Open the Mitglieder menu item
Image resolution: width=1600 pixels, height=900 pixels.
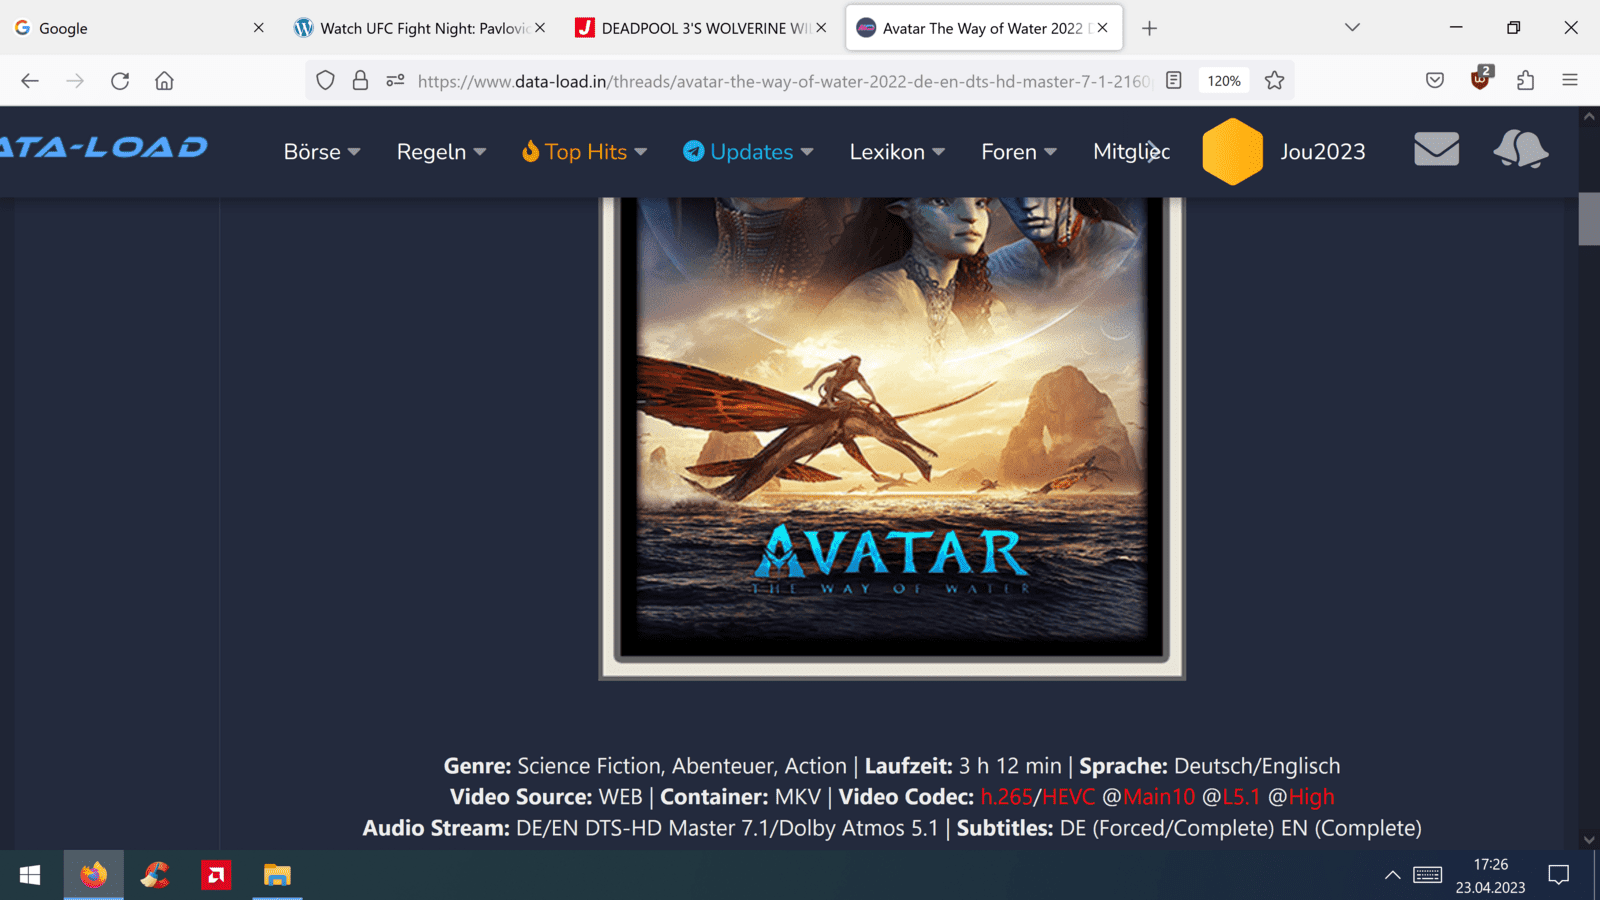pyautogui.click(x=1131, y=152)
